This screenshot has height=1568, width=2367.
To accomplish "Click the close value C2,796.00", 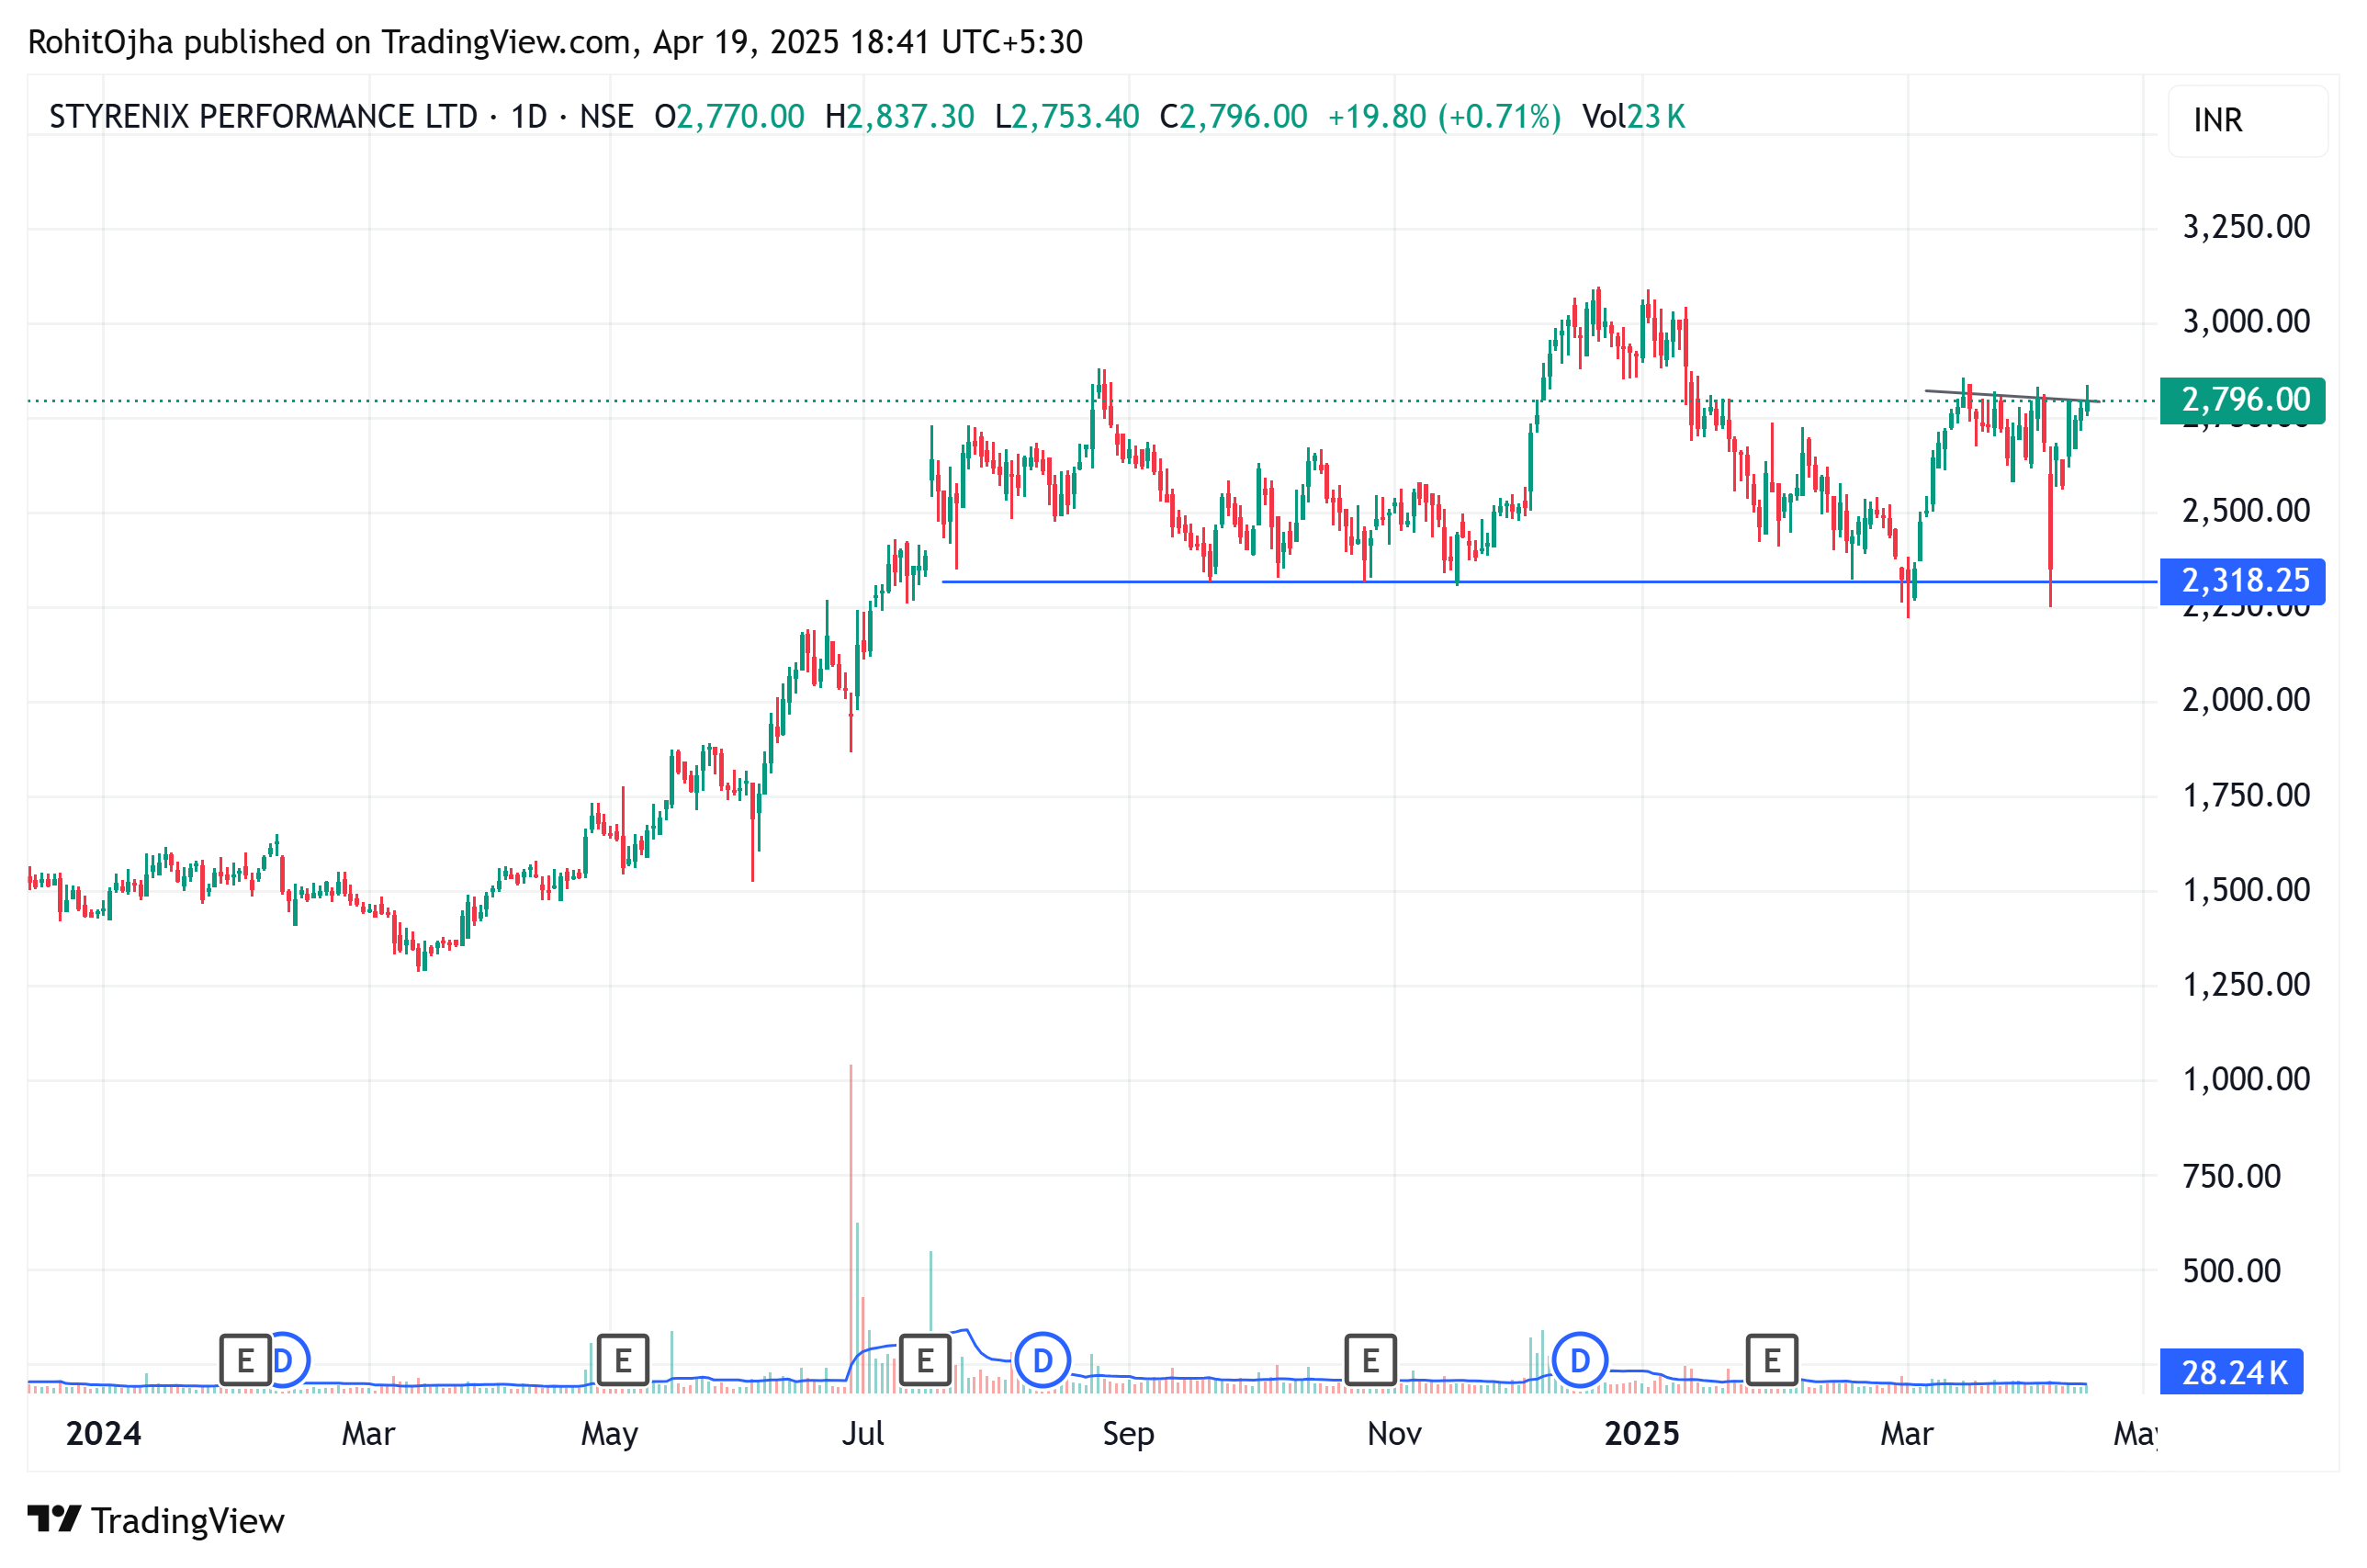I will point(1233,117).
